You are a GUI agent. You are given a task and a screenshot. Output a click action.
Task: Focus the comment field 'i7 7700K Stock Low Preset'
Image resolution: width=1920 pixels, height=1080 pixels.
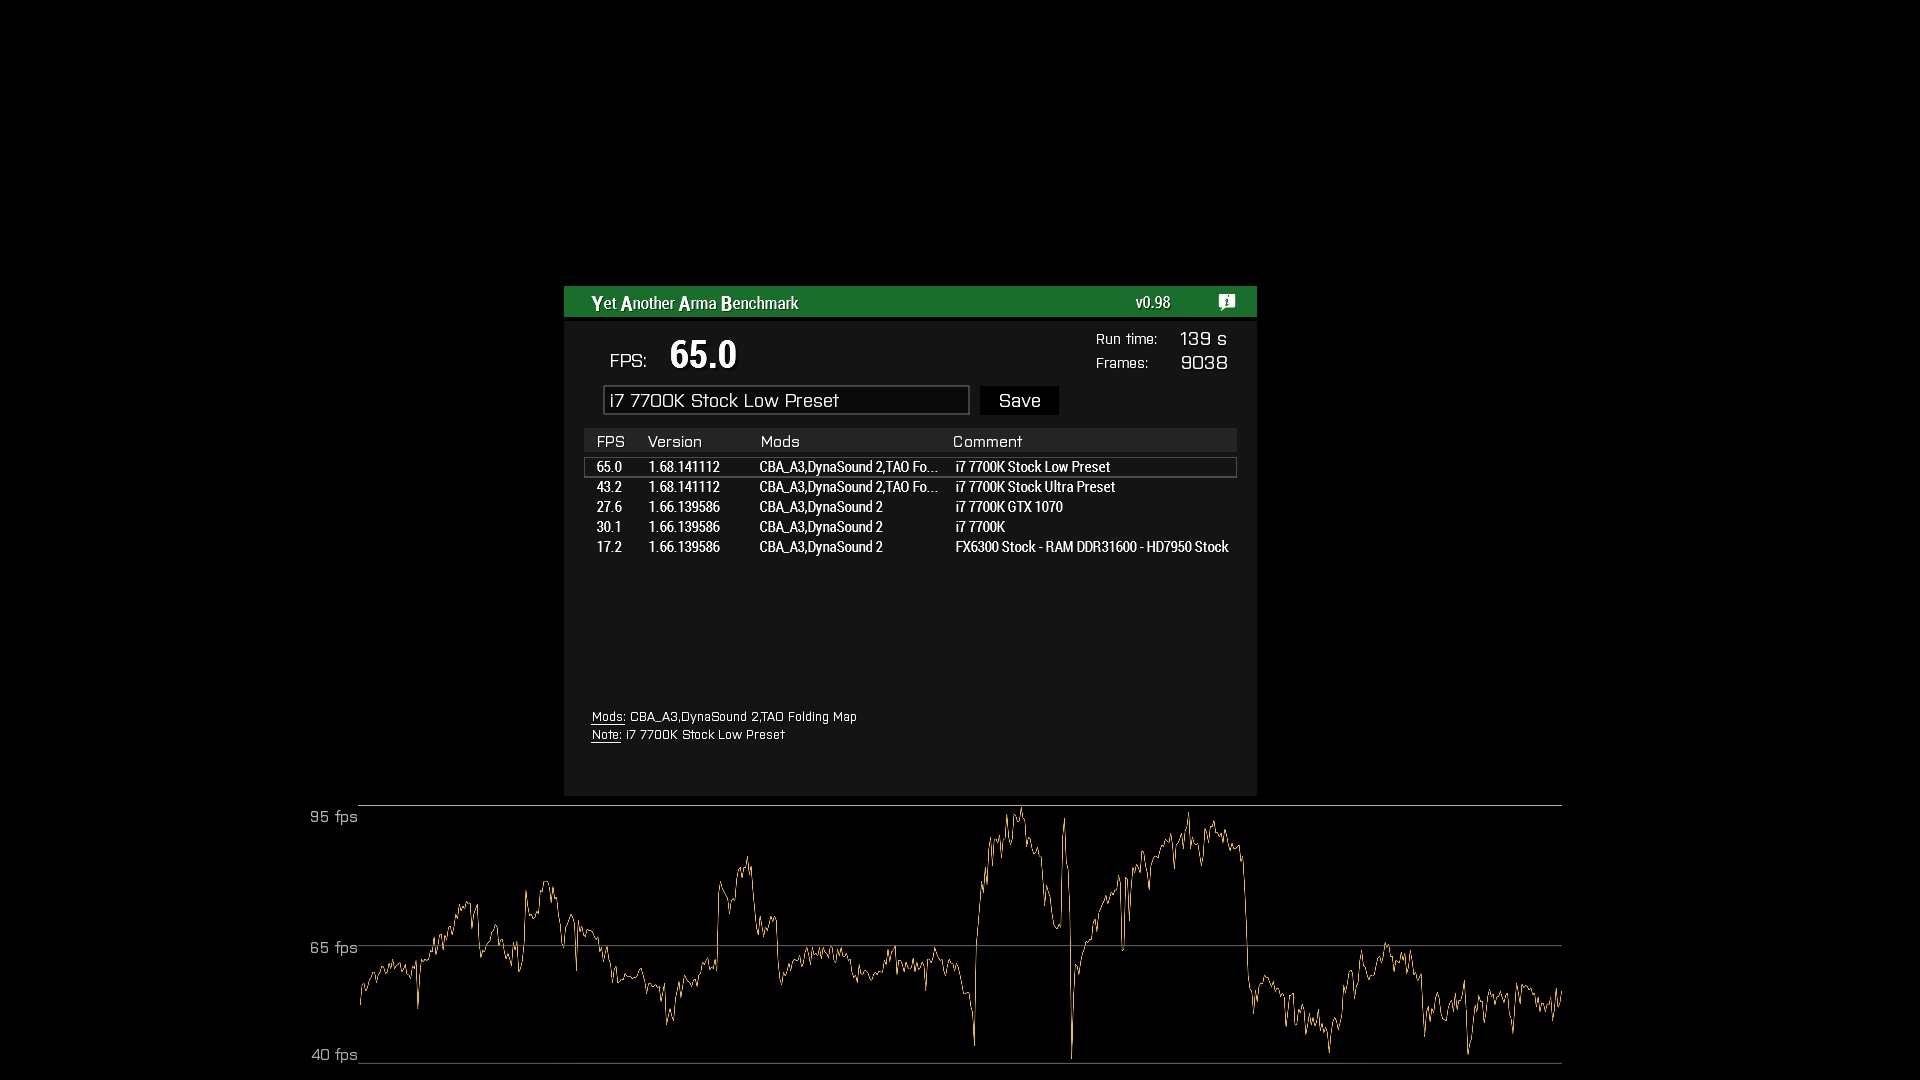pyautogui.click(x=785, y=400)
